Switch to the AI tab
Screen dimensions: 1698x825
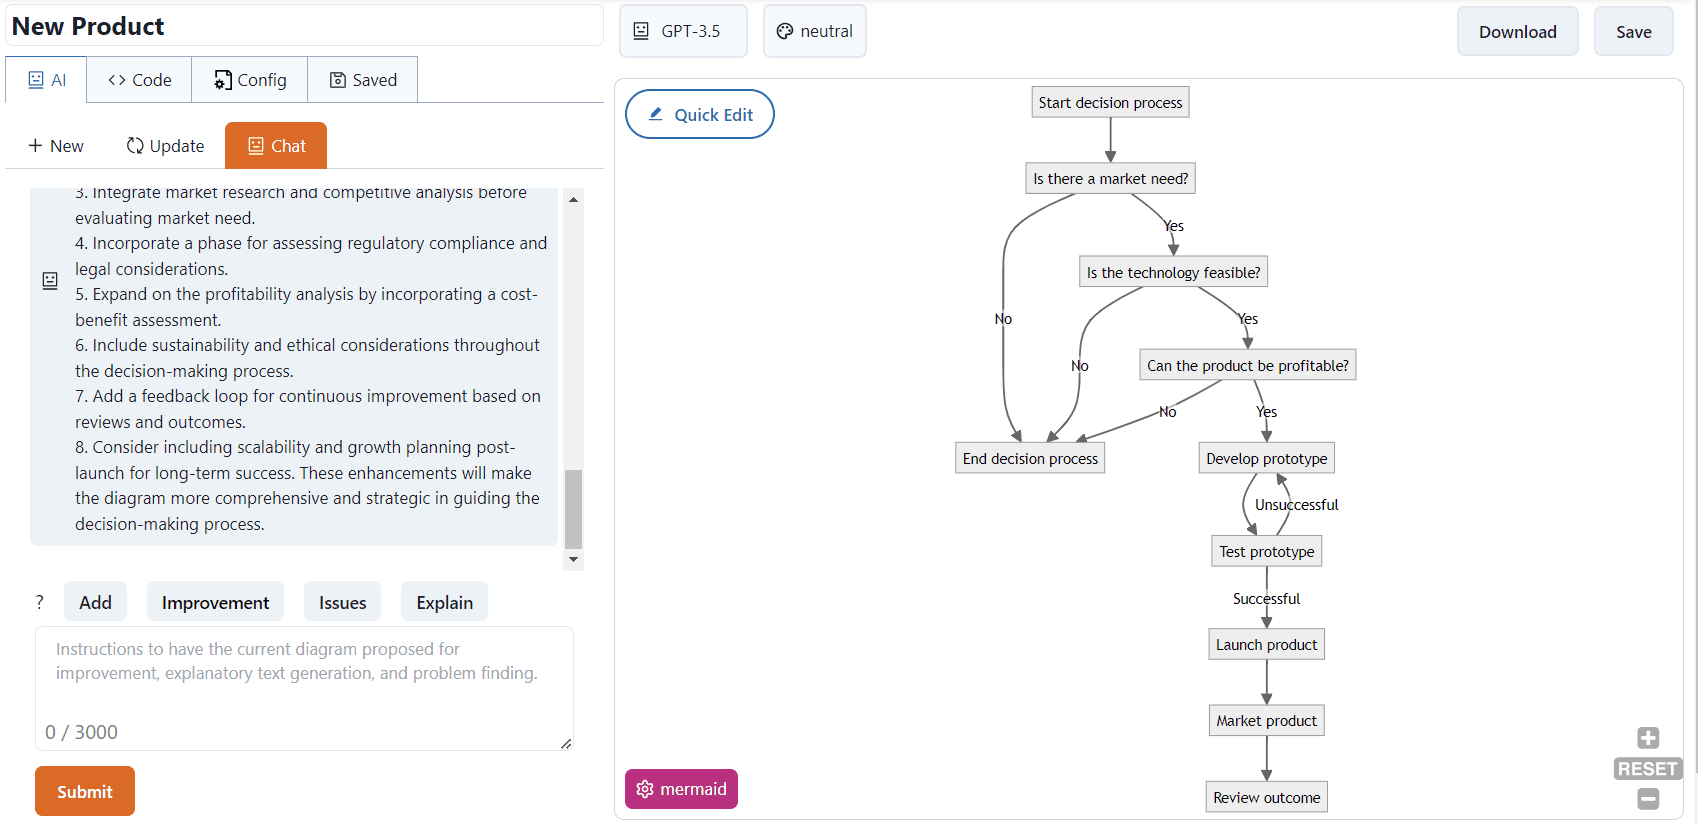click(x=45, y=79)
